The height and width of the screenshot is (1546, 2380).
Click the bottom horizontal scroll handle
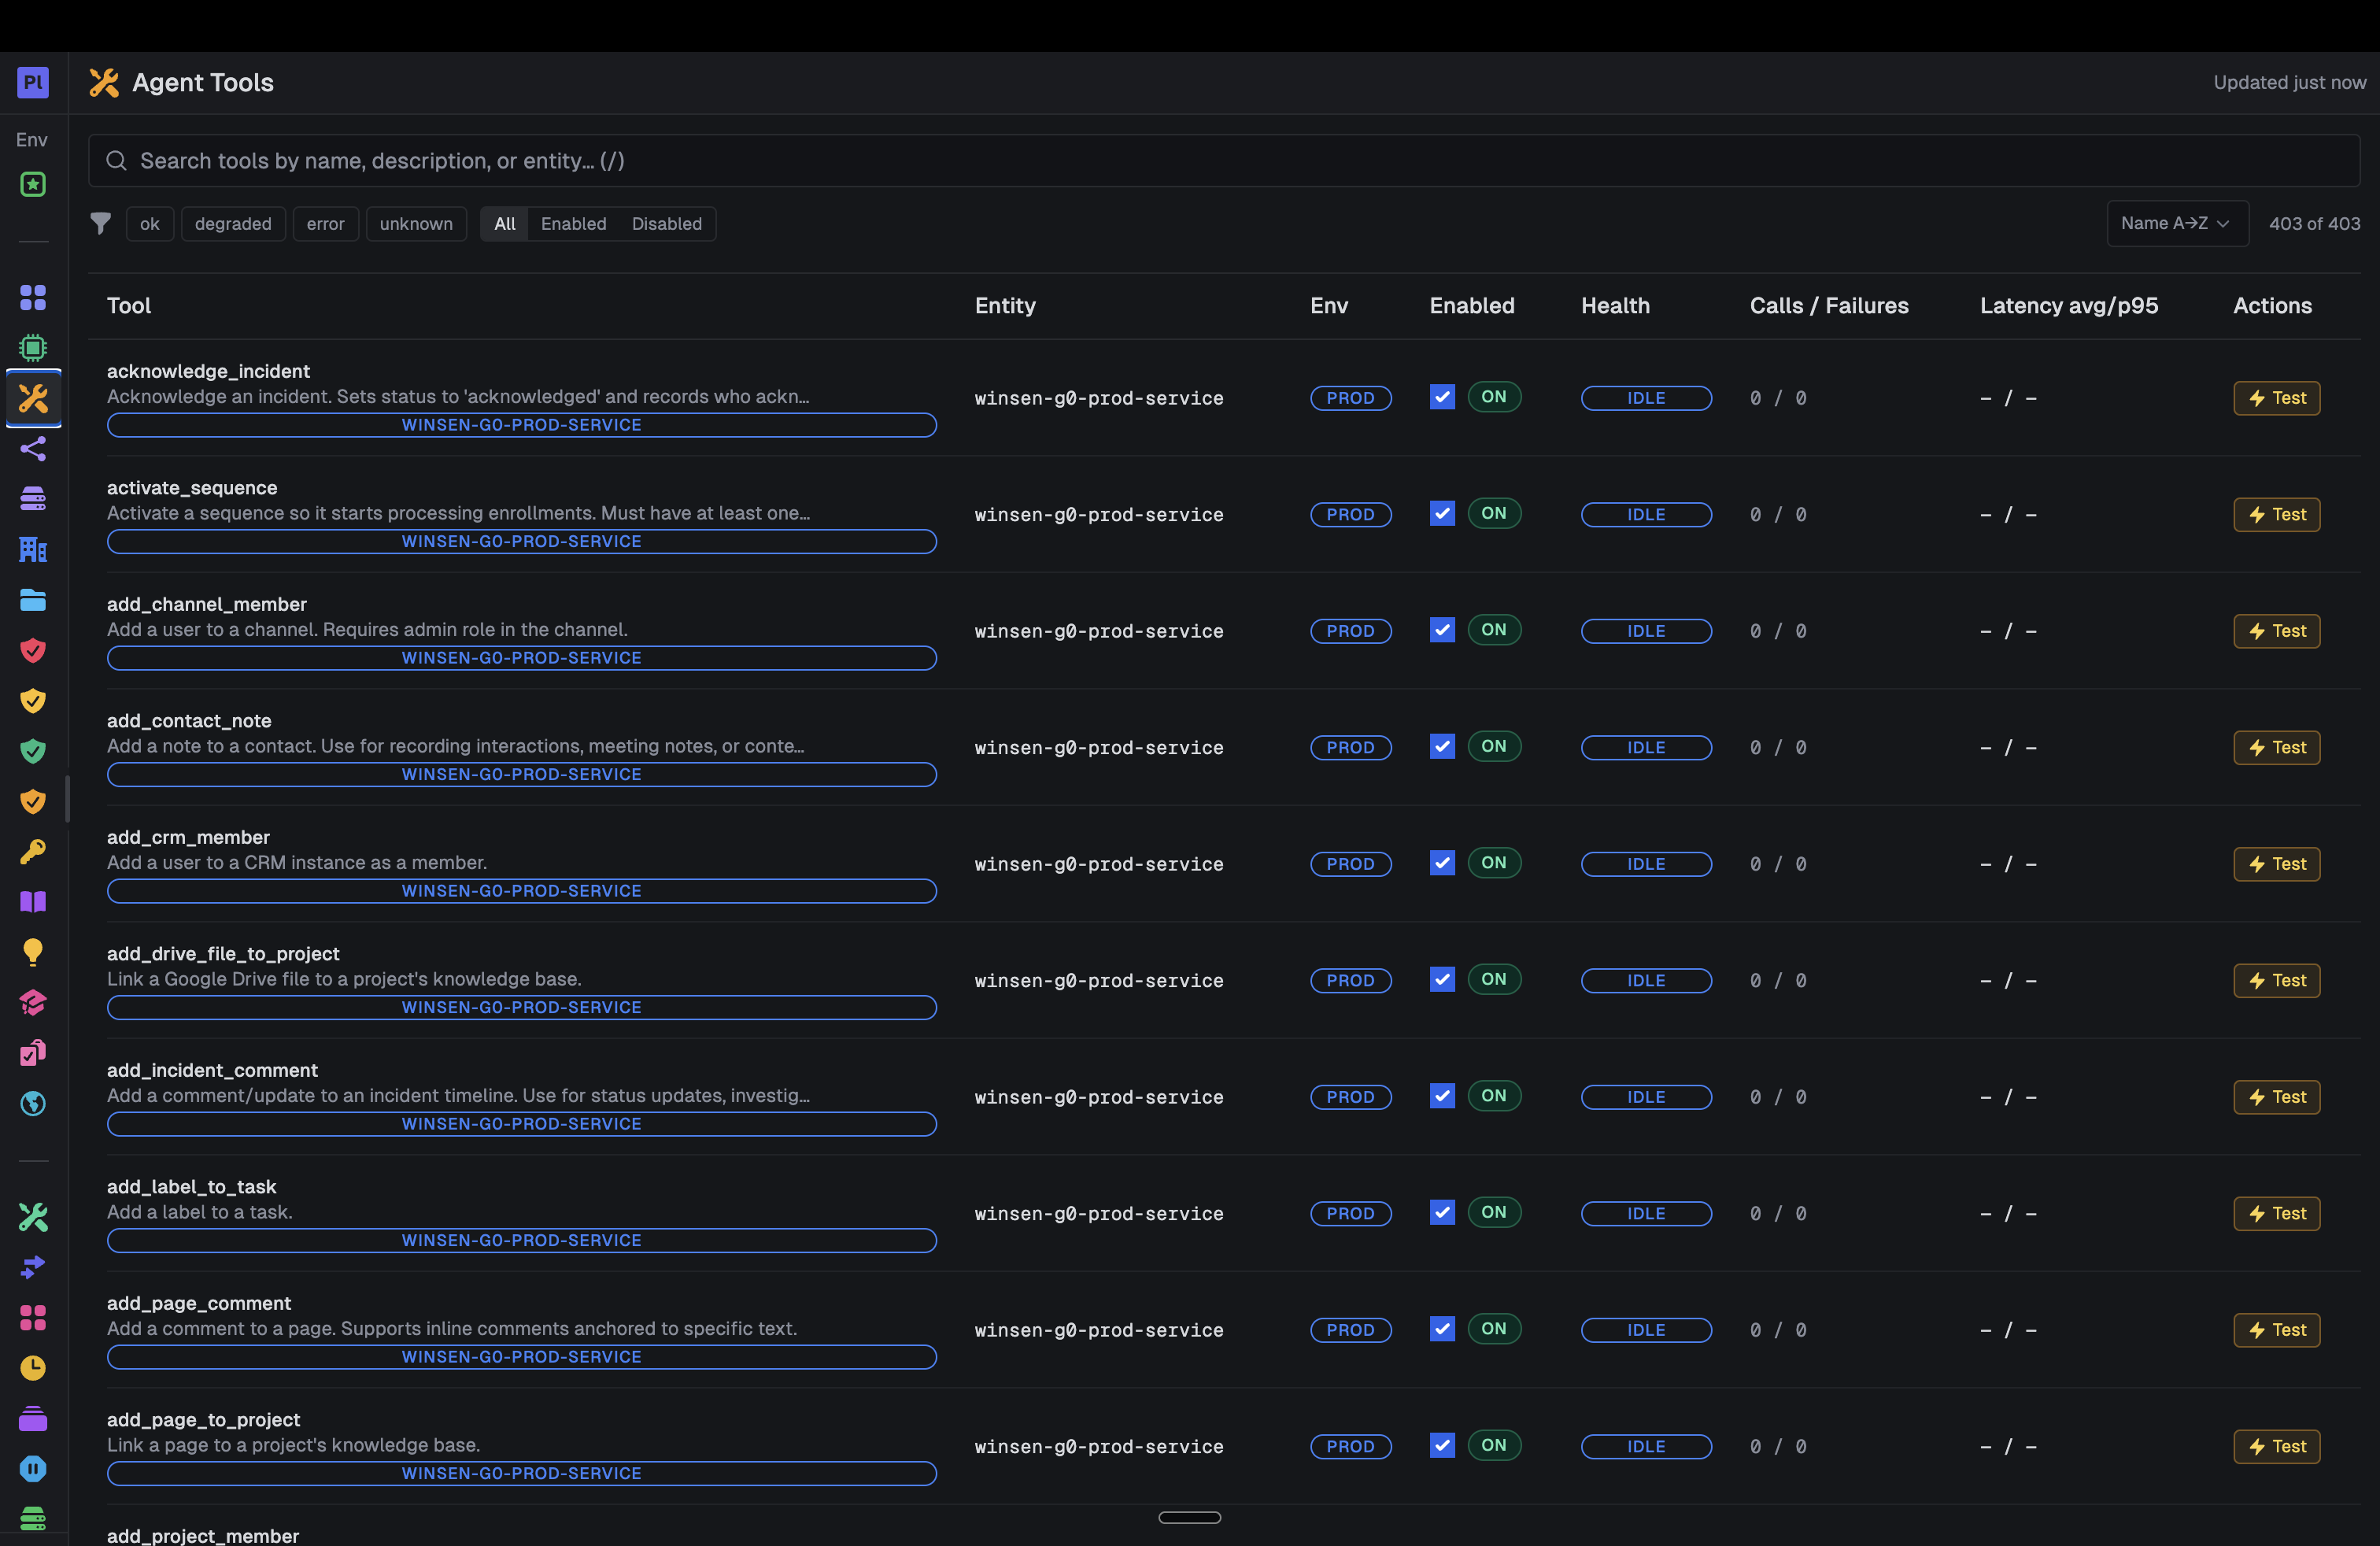point(1190,1517)
